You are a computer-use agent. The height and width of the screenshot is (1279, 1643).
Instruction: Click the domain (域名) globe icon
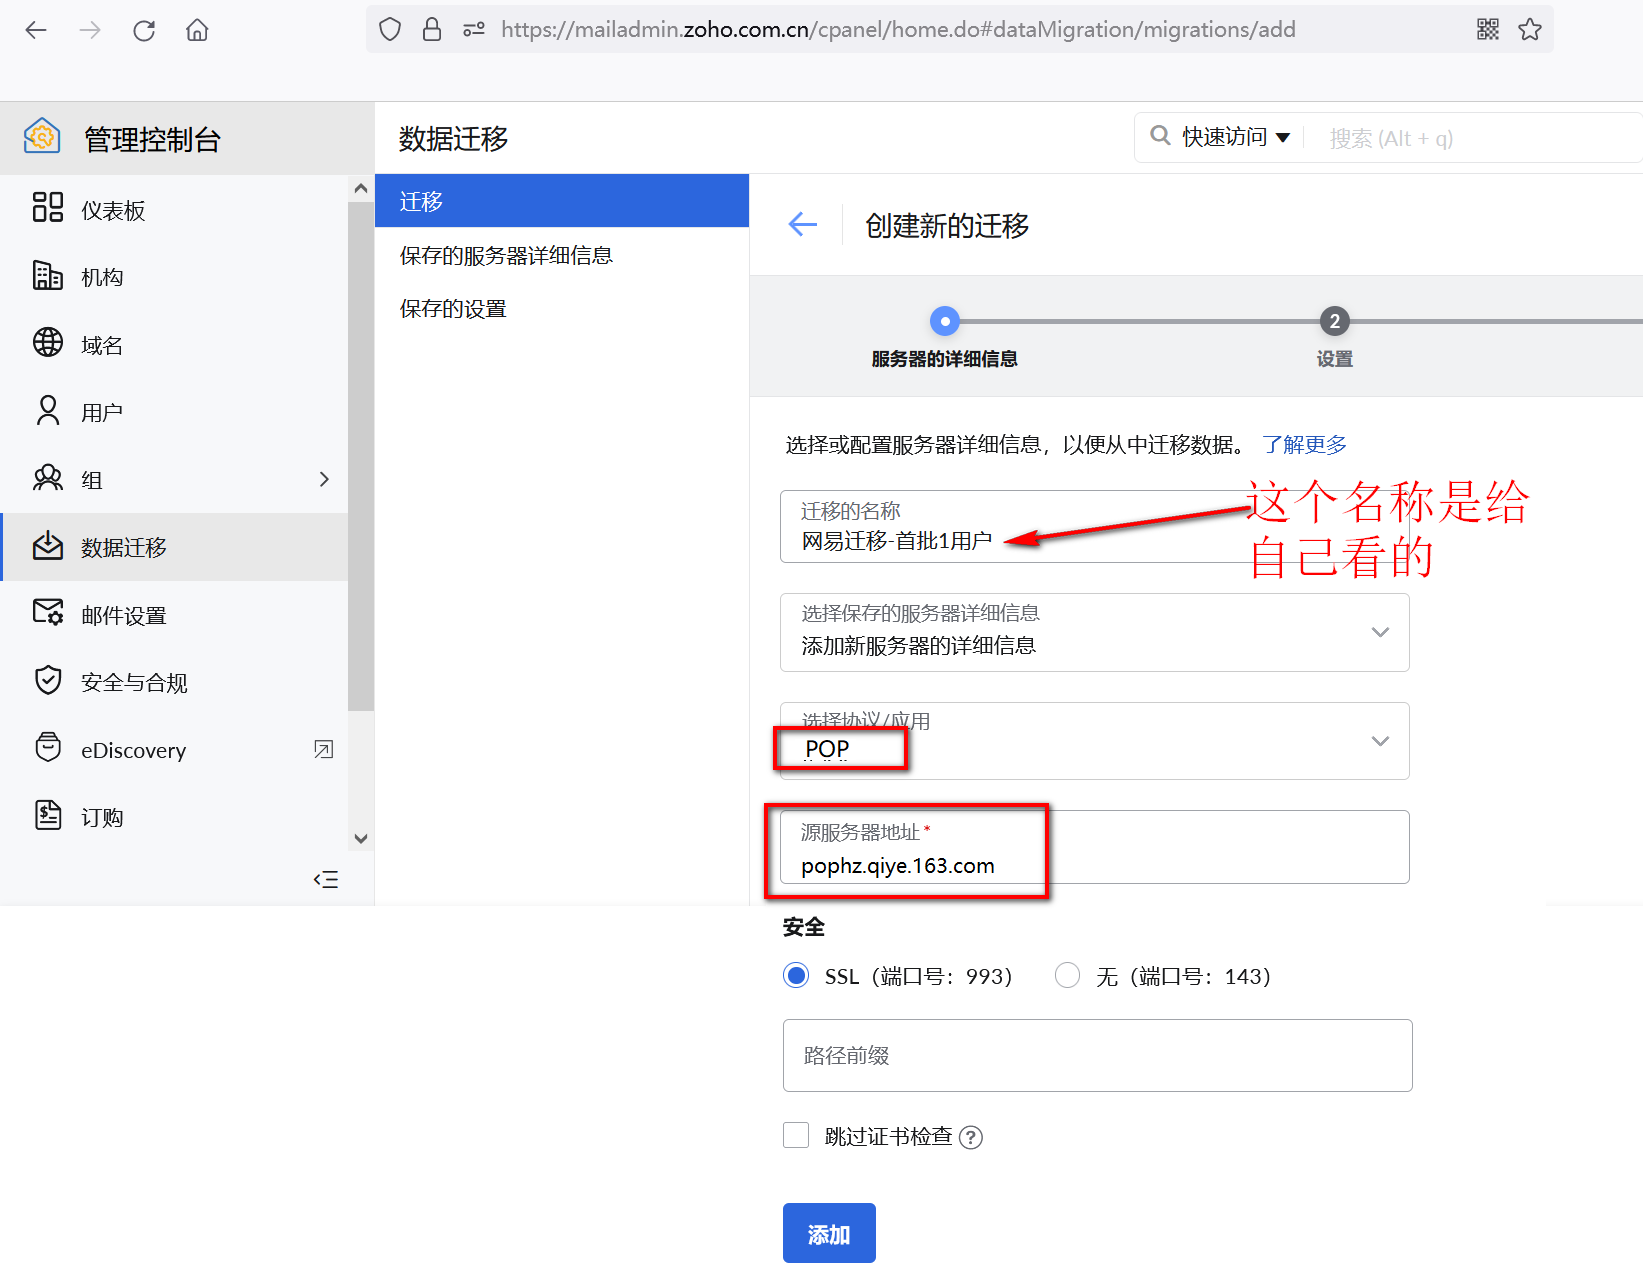(48, 342)
